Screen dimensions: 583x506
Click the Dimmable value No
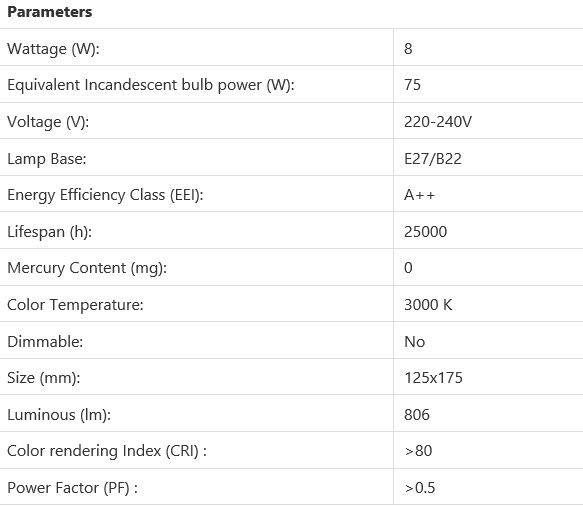click(x=415, y=341)
